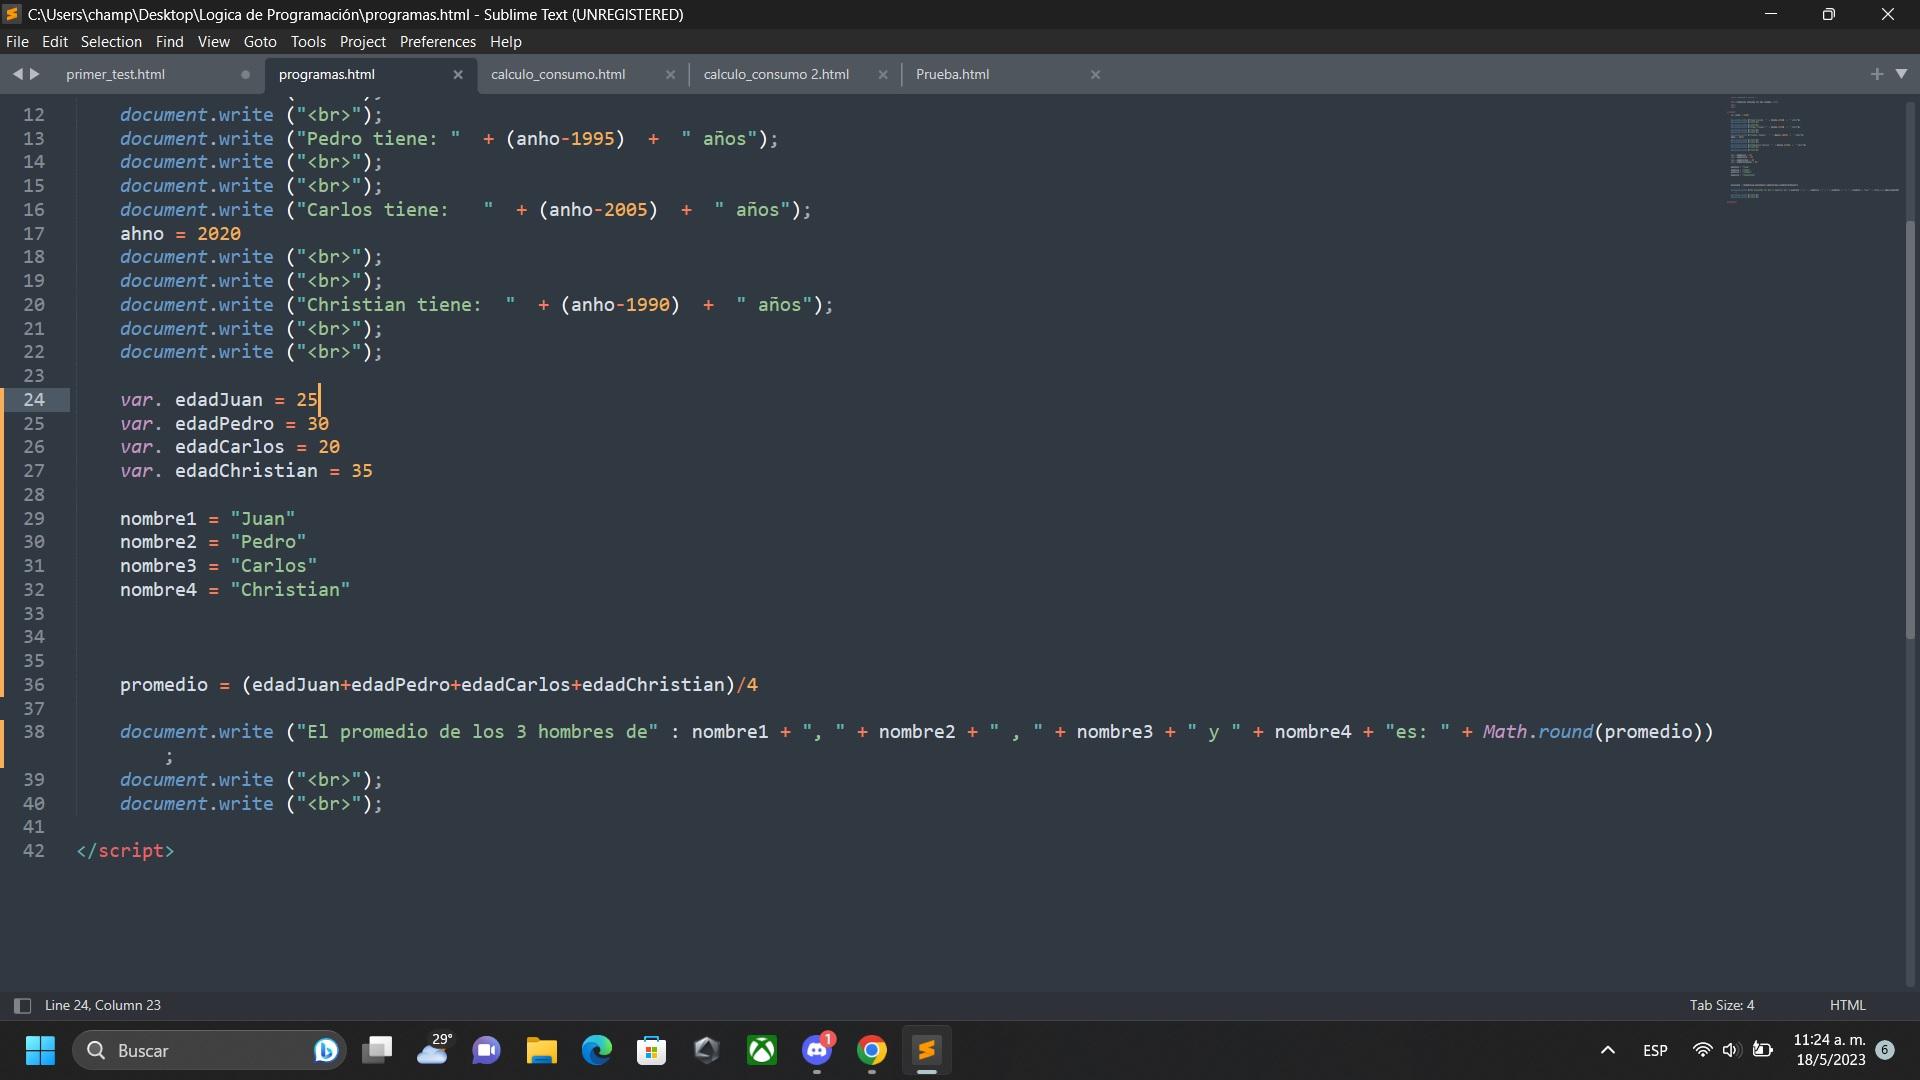Screen dimensions: 1920x1080
Task: Select the programas.html tab
Action: click(x=327, y=74)
